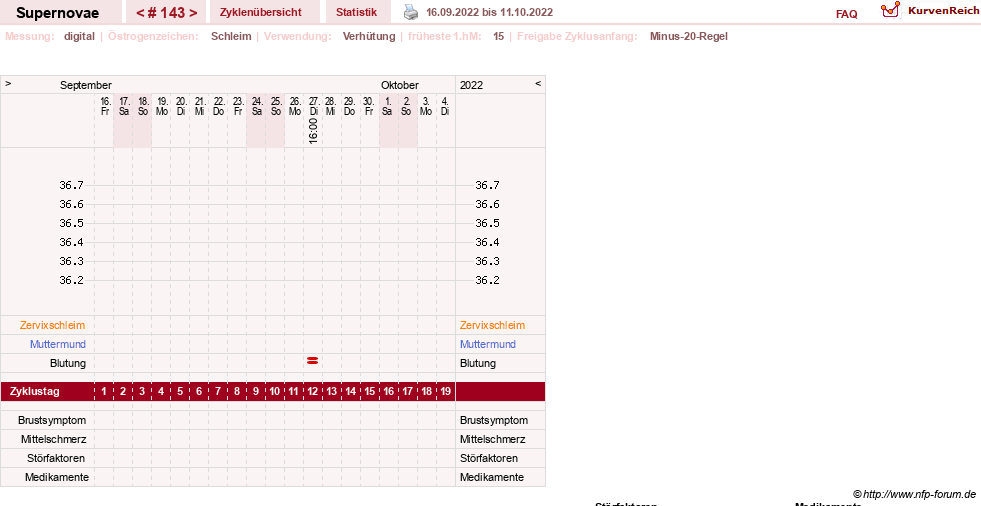Select date column 17. Sa
The height and width of the screenshot is (506, 981).
click(124, 106)
